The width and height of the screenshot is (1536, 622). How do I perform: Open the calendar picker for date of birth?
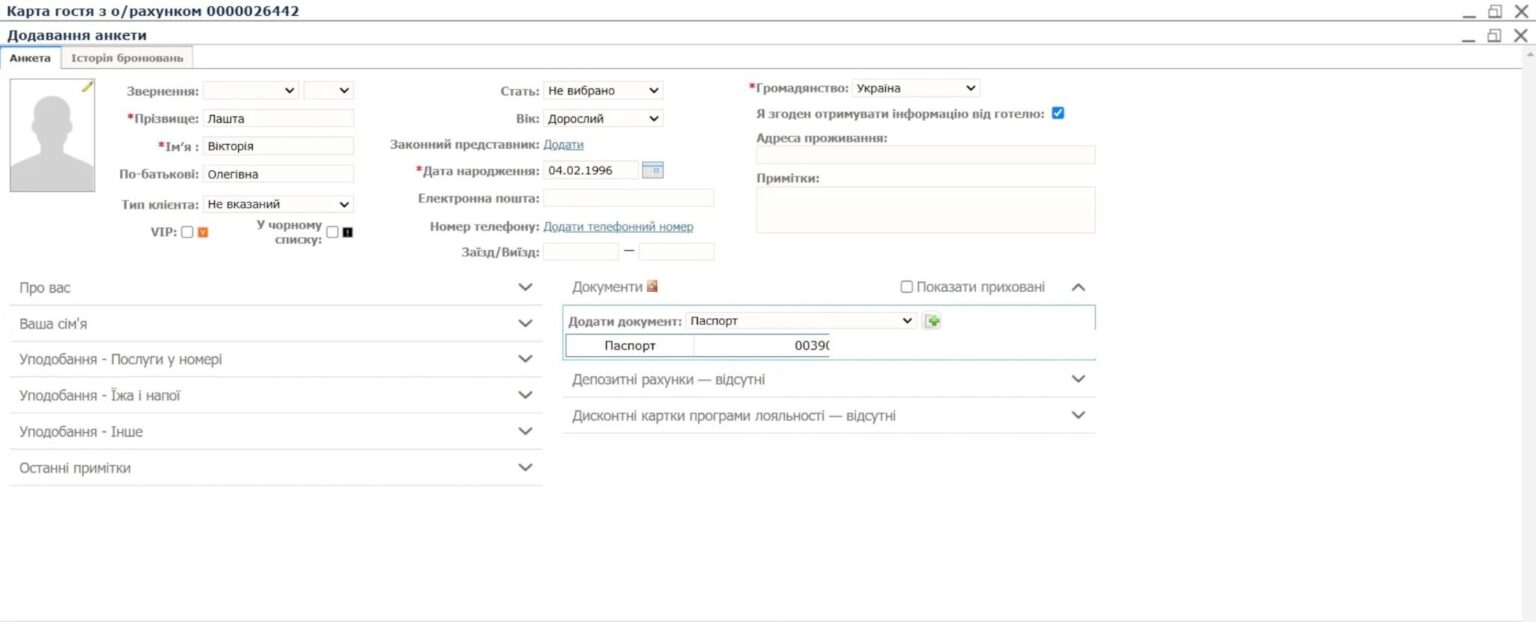click(654, 170)
